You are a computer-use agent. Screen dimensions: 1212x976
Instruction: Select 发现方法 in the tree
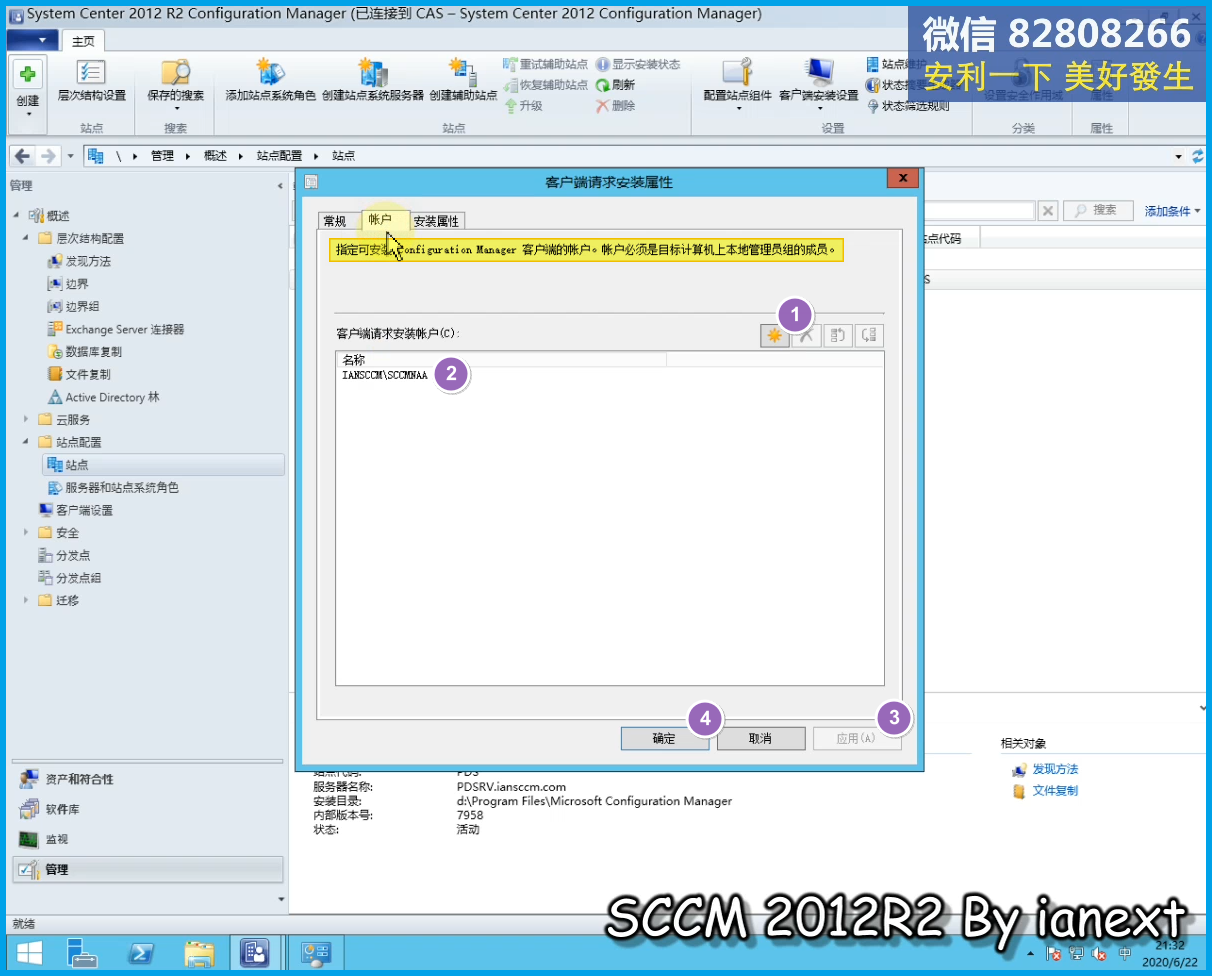[88, 261]
